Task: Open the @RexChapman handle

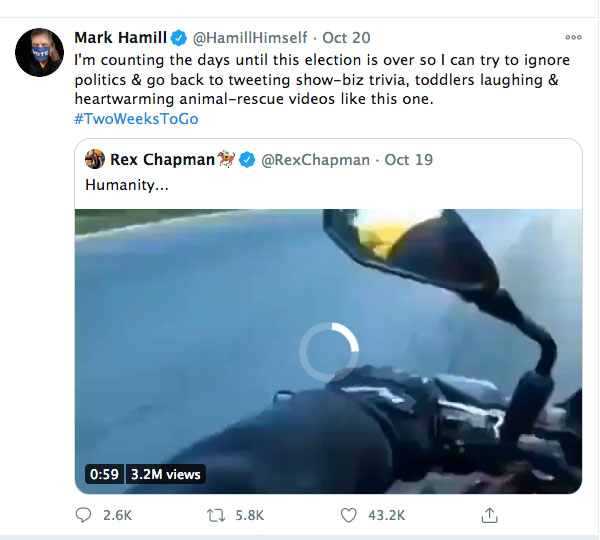Action: point(315,160)
